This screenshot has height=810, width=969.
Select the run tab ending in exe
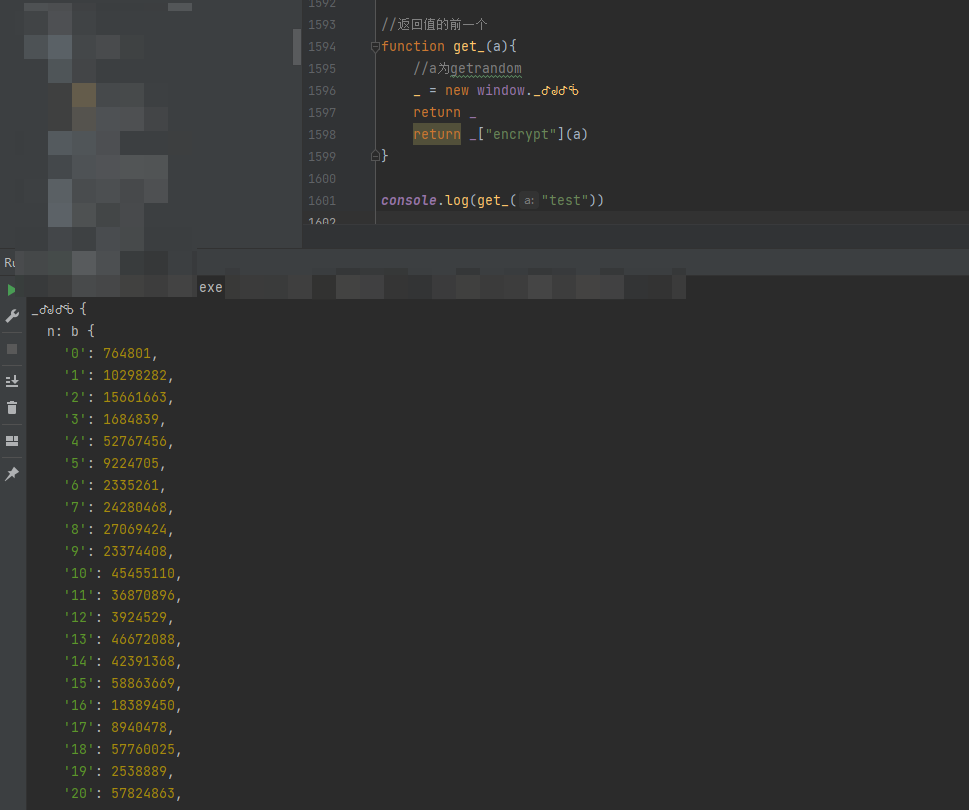click(210, 288)
